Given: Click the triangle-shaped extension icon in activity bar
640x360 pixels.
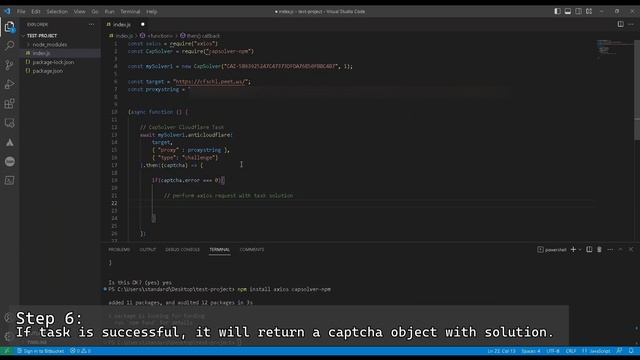Looking at the screenshot, I should click(x=9, y=142).
